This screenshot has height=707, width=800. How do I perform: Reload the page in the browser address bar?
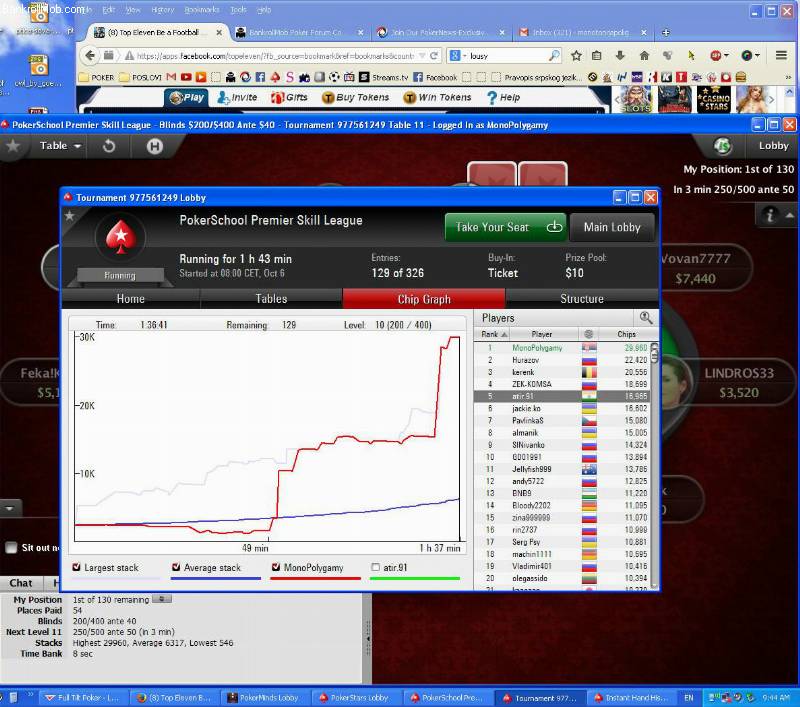[x=434, y=56]
